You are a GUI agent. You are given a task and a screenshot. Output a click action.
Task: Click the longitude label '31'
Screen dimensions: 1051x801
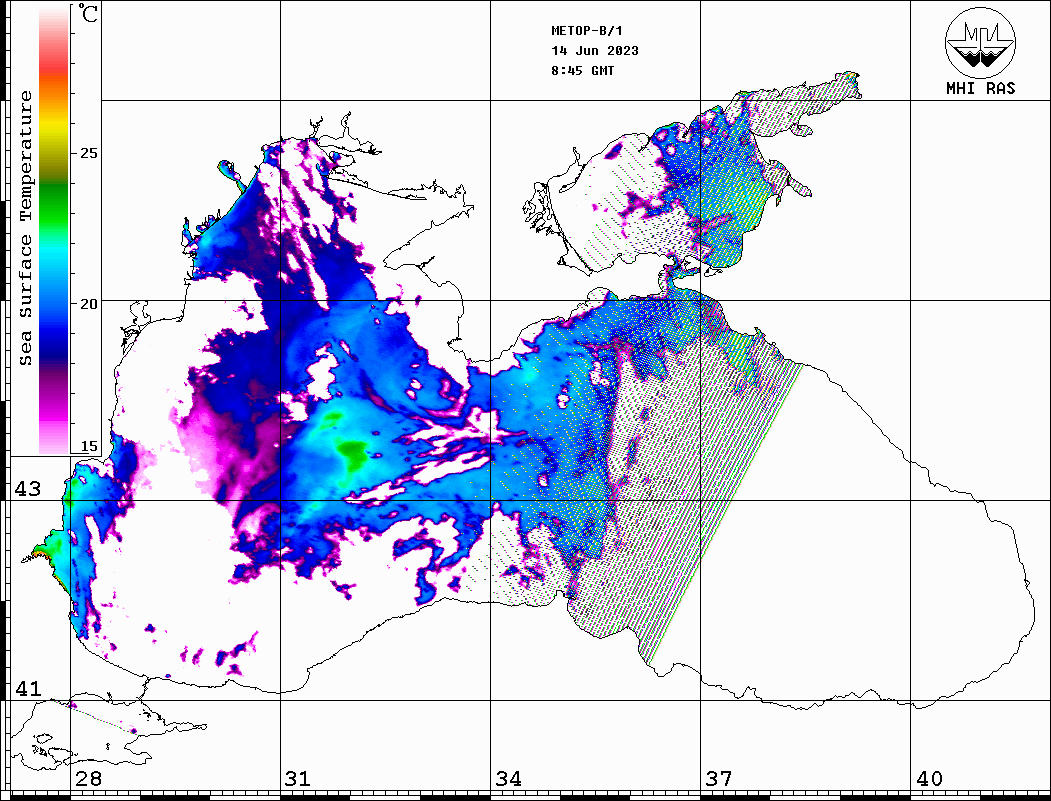click(298, 779)
